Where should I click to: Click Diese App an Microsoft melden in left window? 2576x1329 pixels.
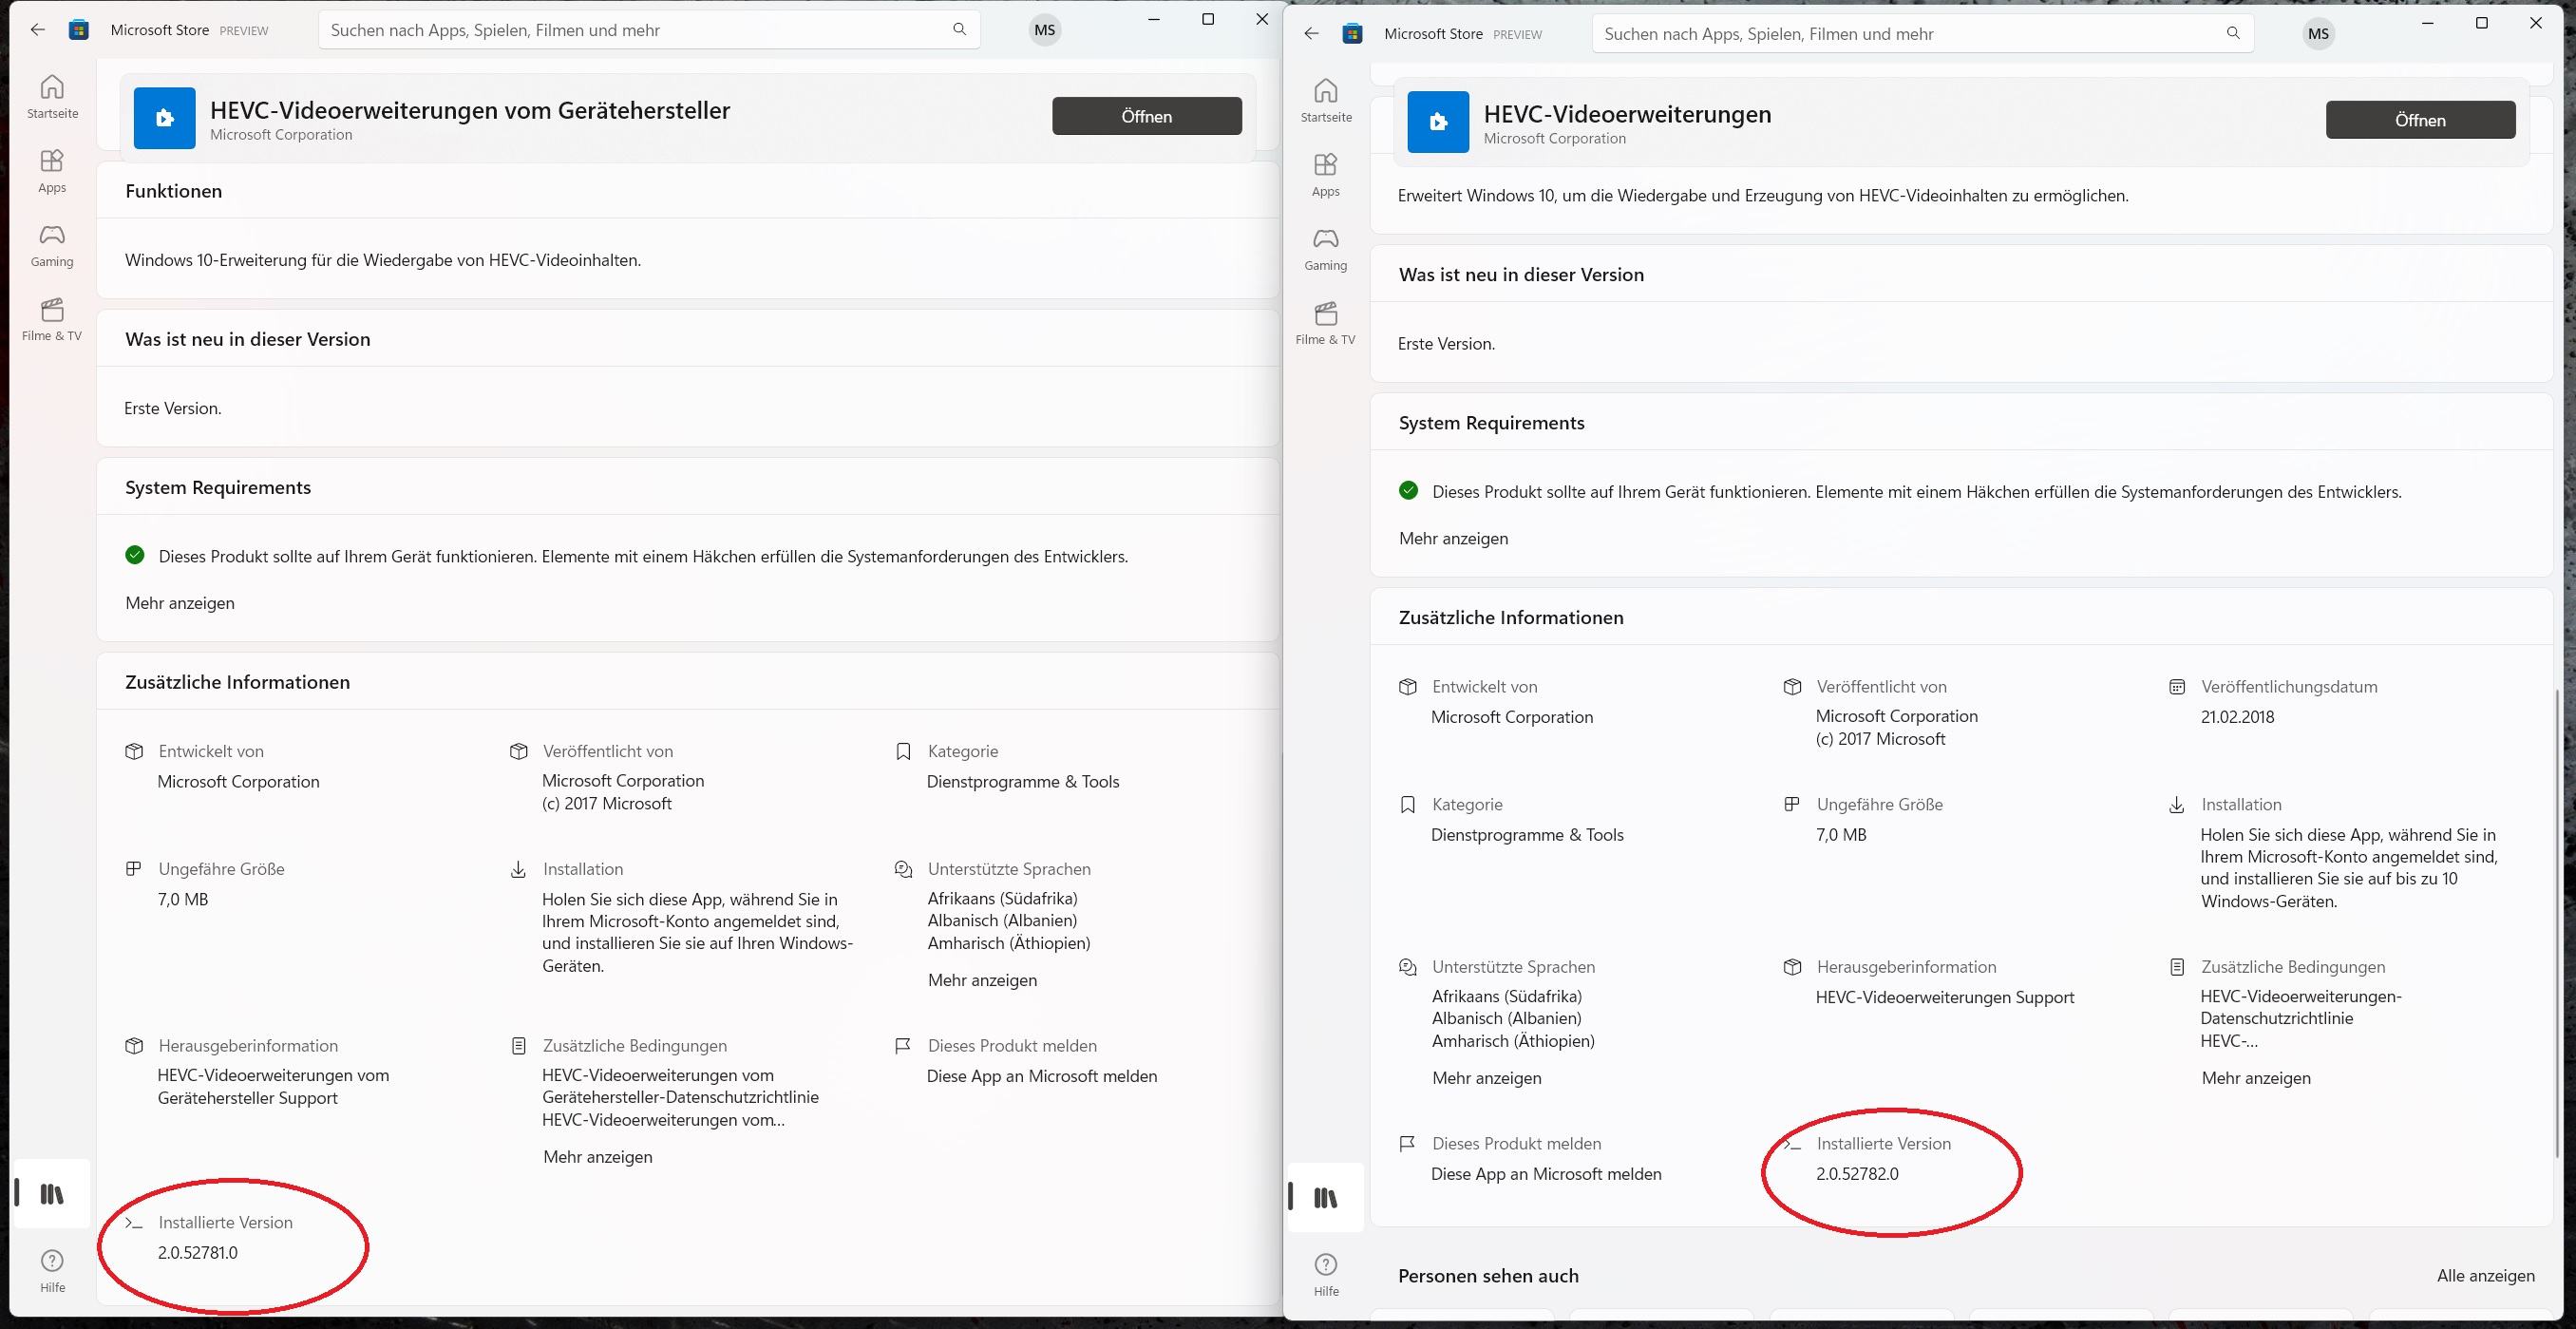click(1041, 1076)
